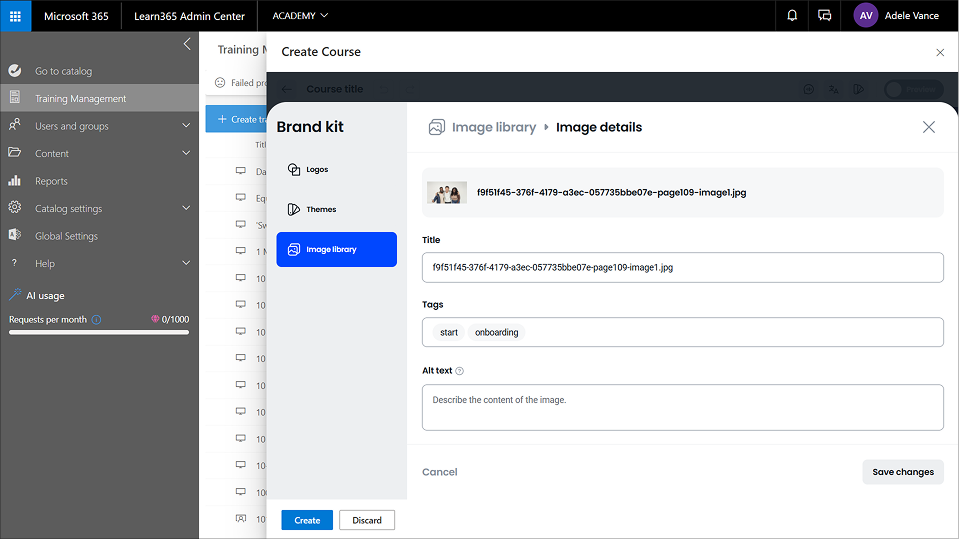Click the Save changes button

pyautogui.click(x=902, y=472)
